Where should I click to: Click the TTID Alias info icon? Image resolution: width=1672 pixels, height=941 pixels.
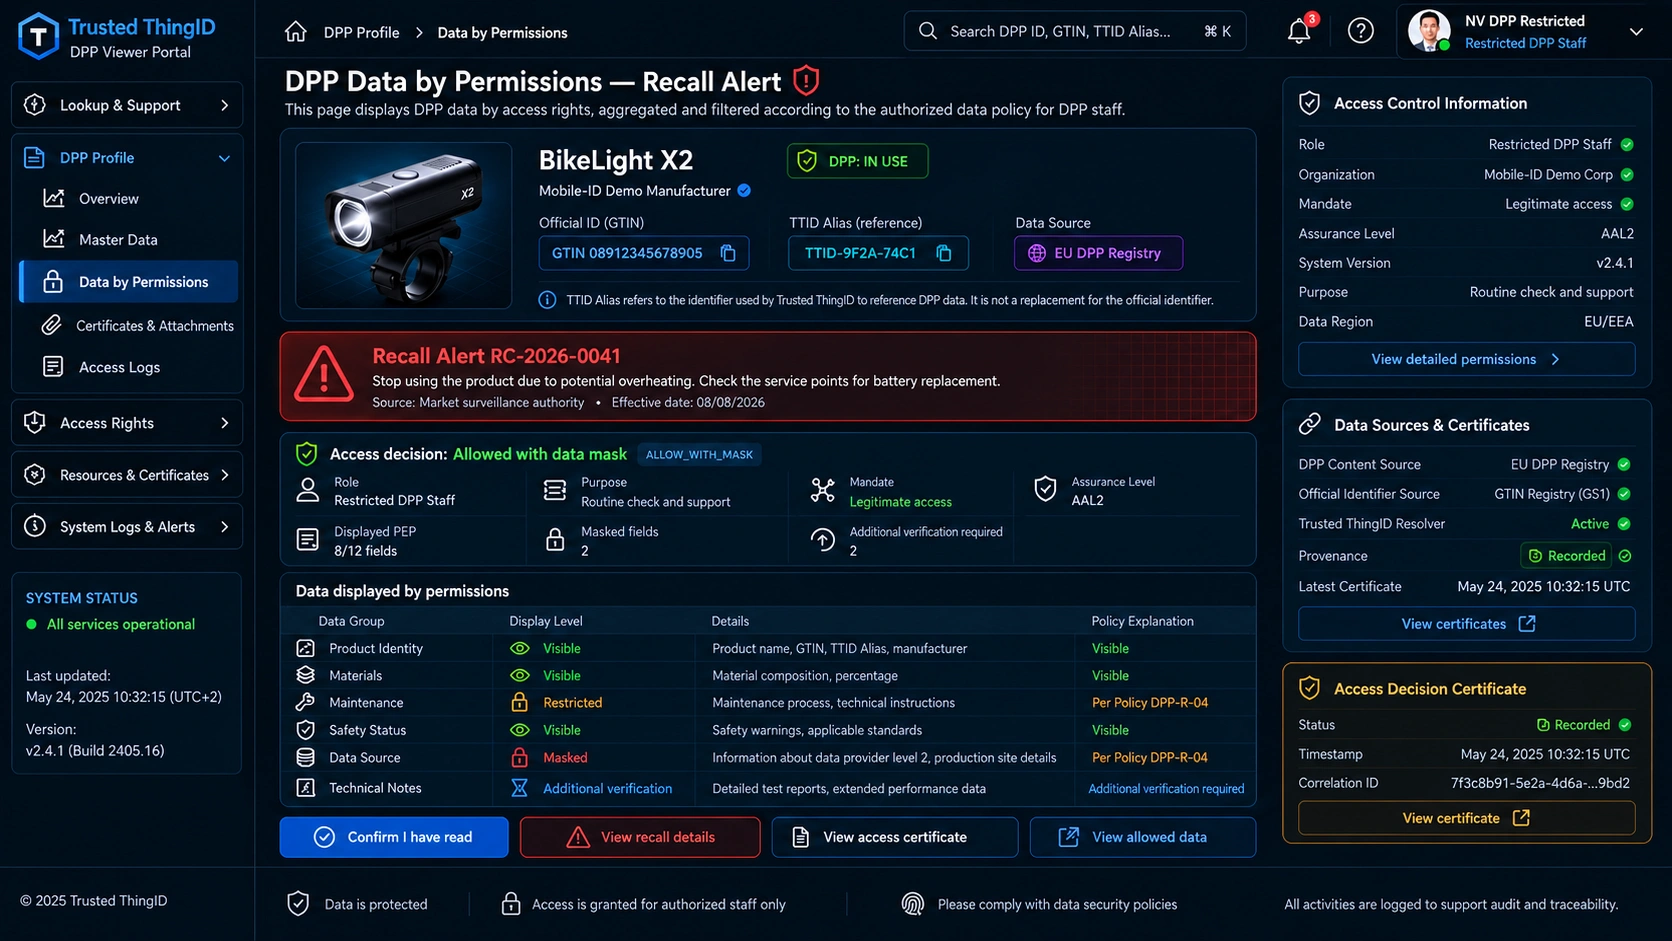pos(547,300)
